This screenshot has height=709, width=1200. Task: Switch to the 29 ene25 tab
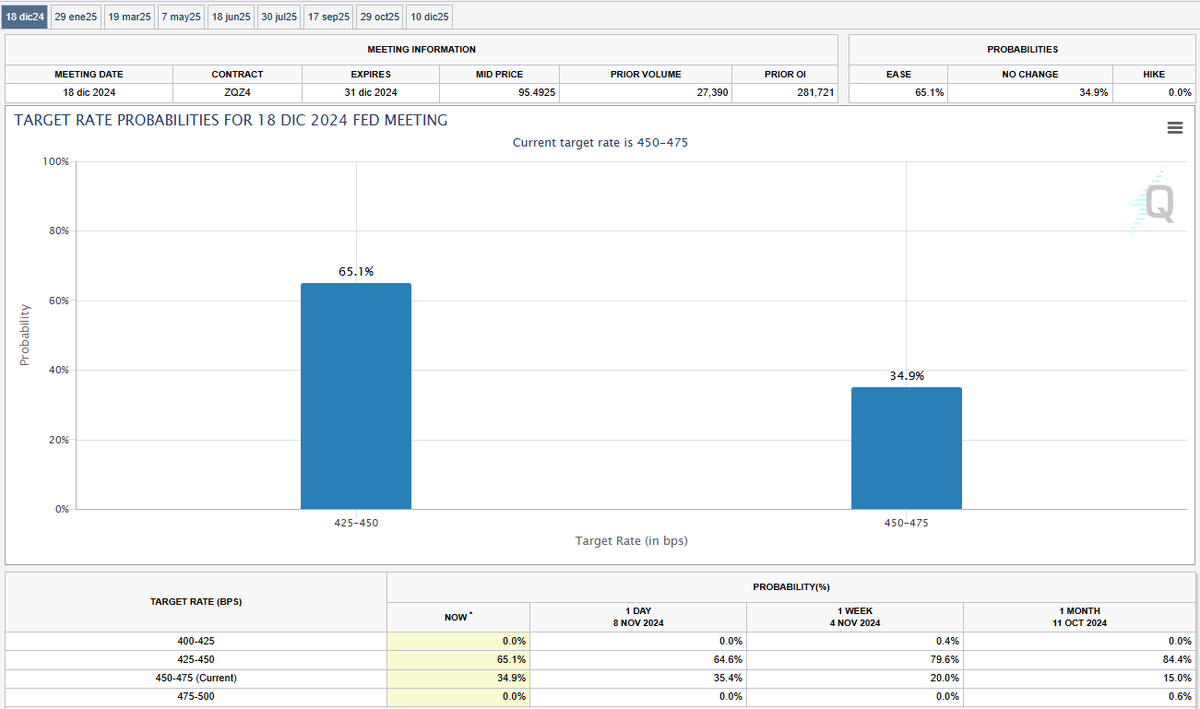tap(76, 17)
